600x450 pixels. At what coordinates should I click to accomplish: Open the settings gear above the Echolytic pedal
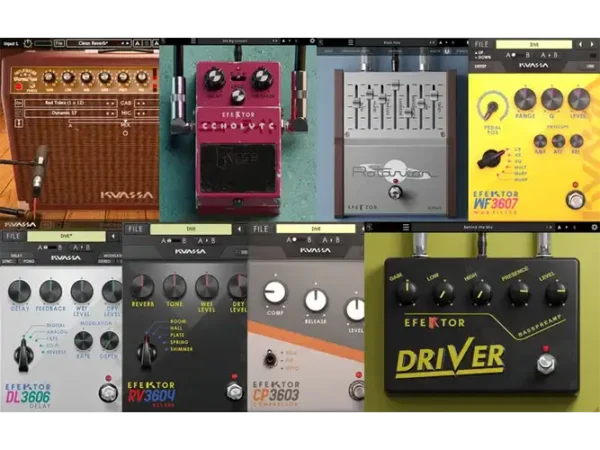[312, 41]
